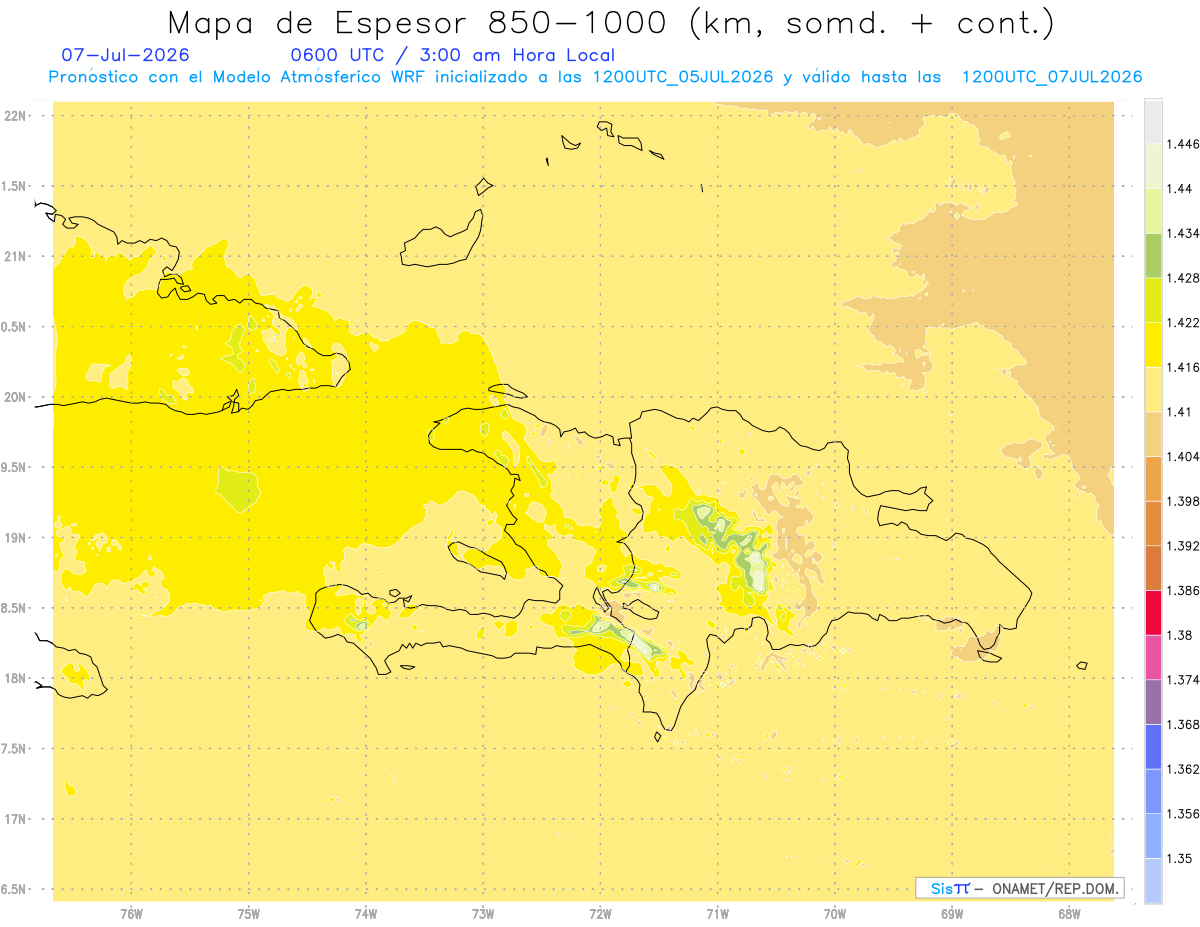The height and width of the screenshot is (927, 1200).
Task: Click the longitude axis label '69W'
Action: pos(952,914)
